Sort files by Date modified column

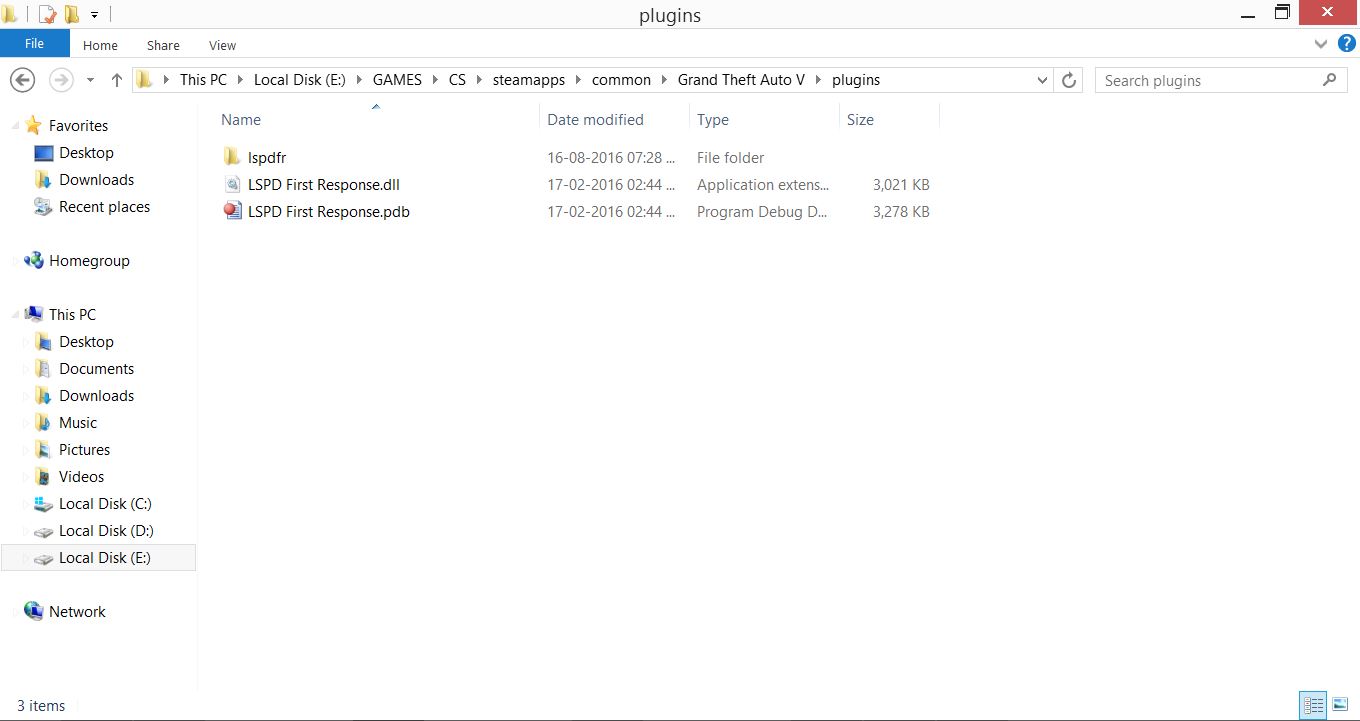pos(595,120)
